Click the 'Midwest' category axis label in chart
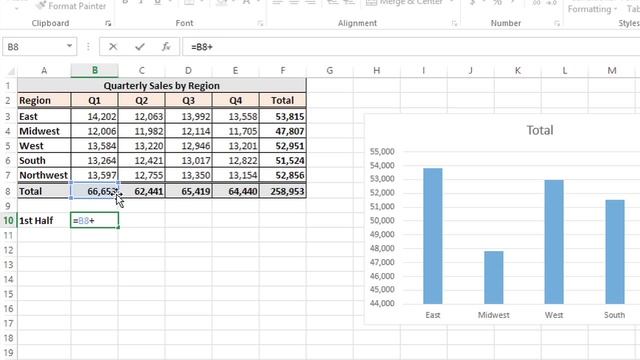The height and width of the screenshot is (360, 640). tap(493, 315)
